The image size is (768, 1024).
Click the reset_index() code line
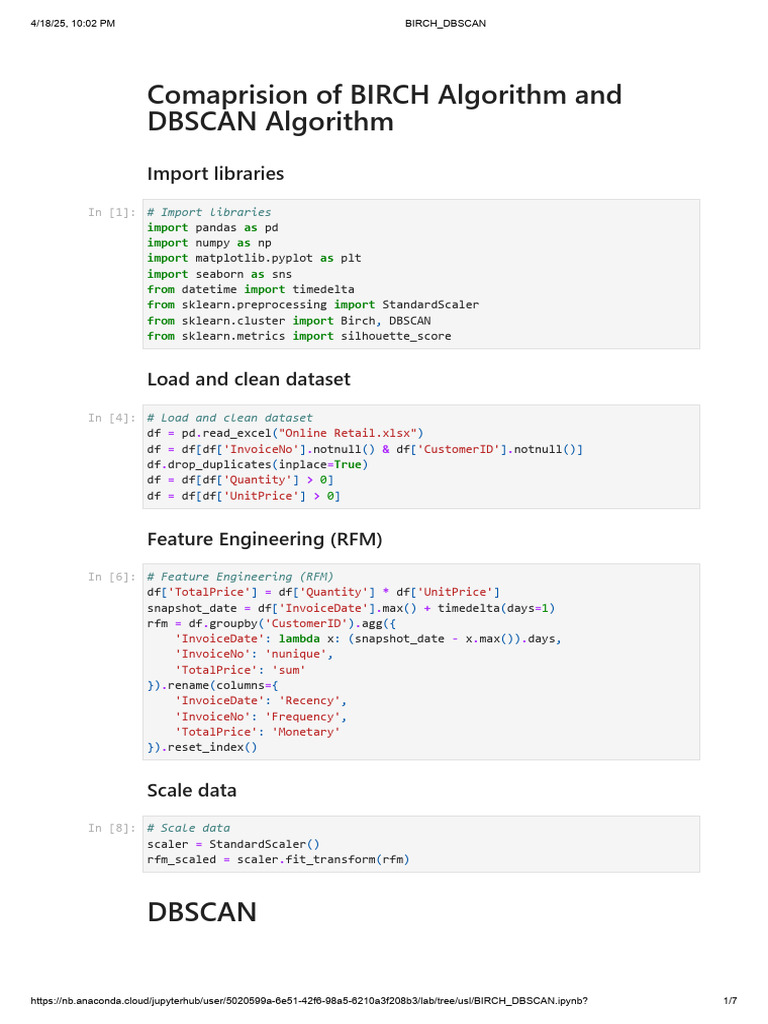202,747
